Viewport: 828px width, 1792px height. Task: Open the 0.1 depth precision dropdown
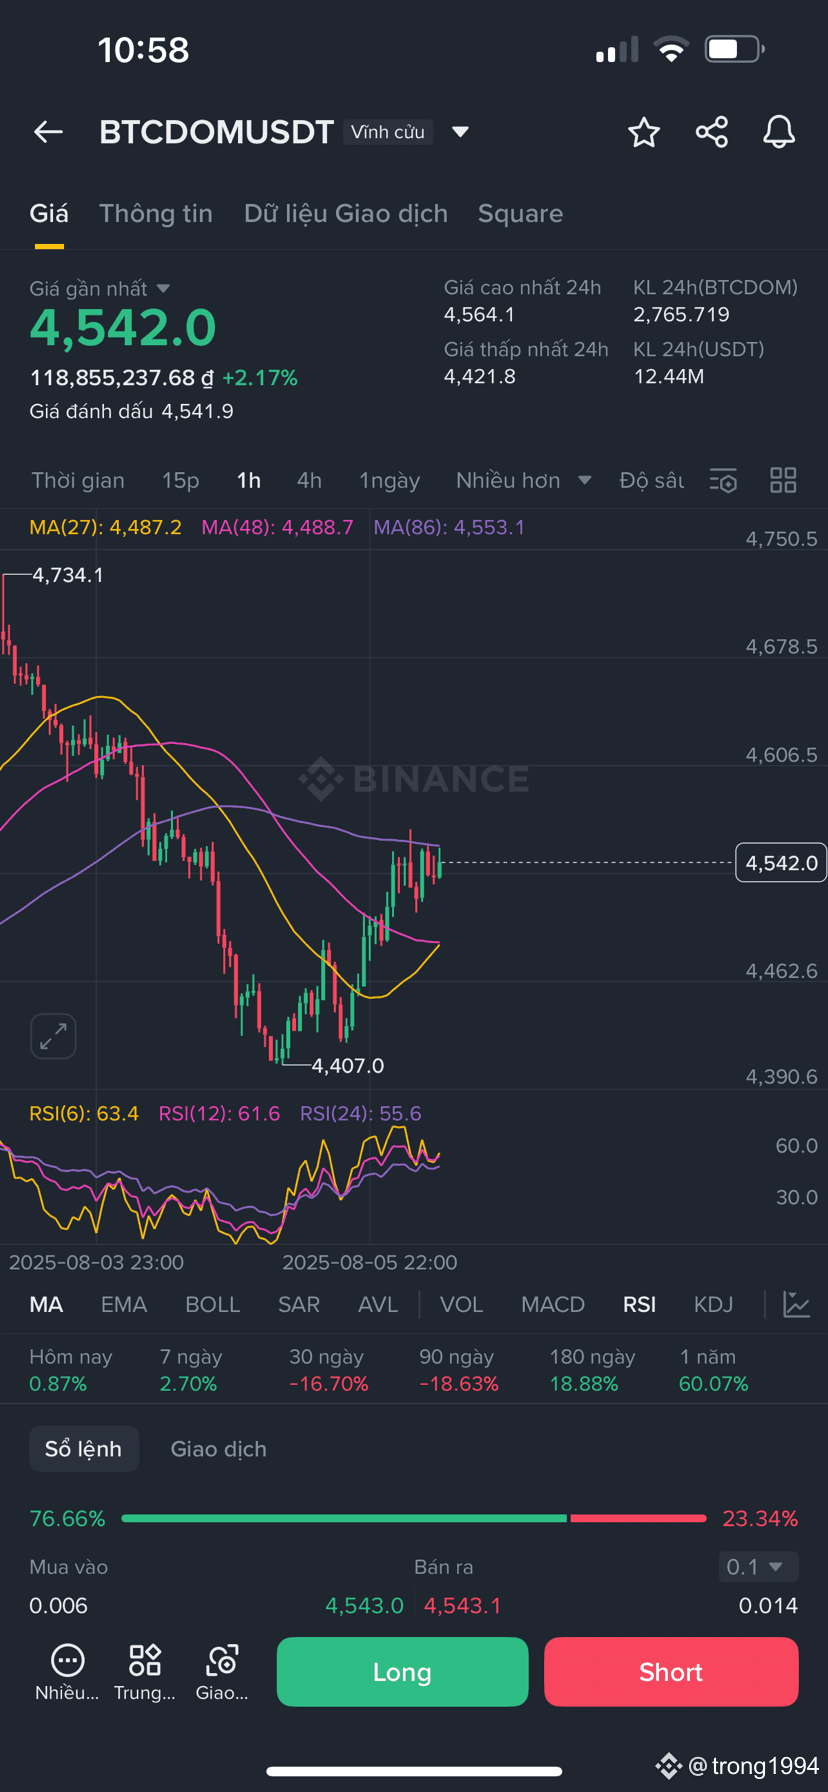[758, 1567]
